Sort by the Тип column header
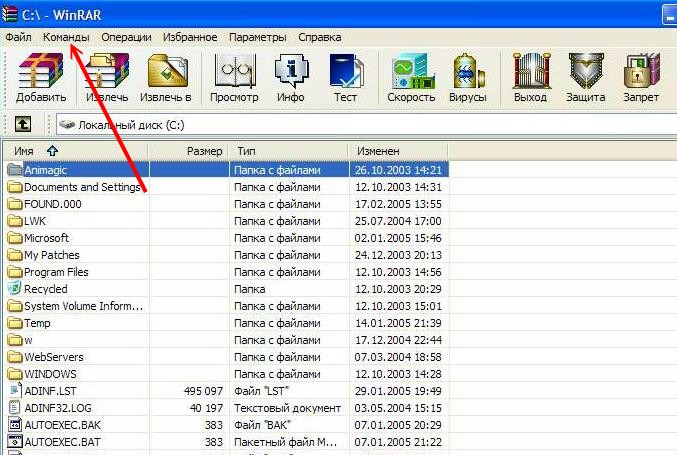Image resolution: width=677 pixels, height=455 pixels. pyautogui.click(x=289, y=151)
